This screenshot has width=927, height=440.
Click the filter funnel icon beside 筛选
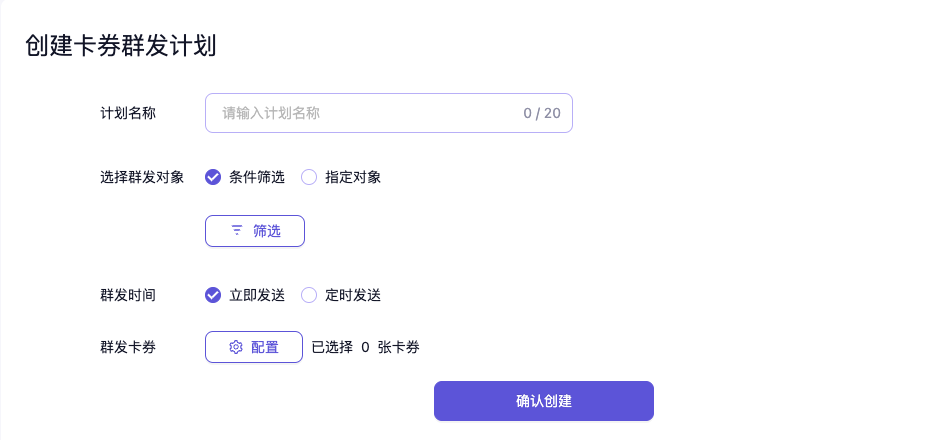pyautogui.click(x=237, y=231)
